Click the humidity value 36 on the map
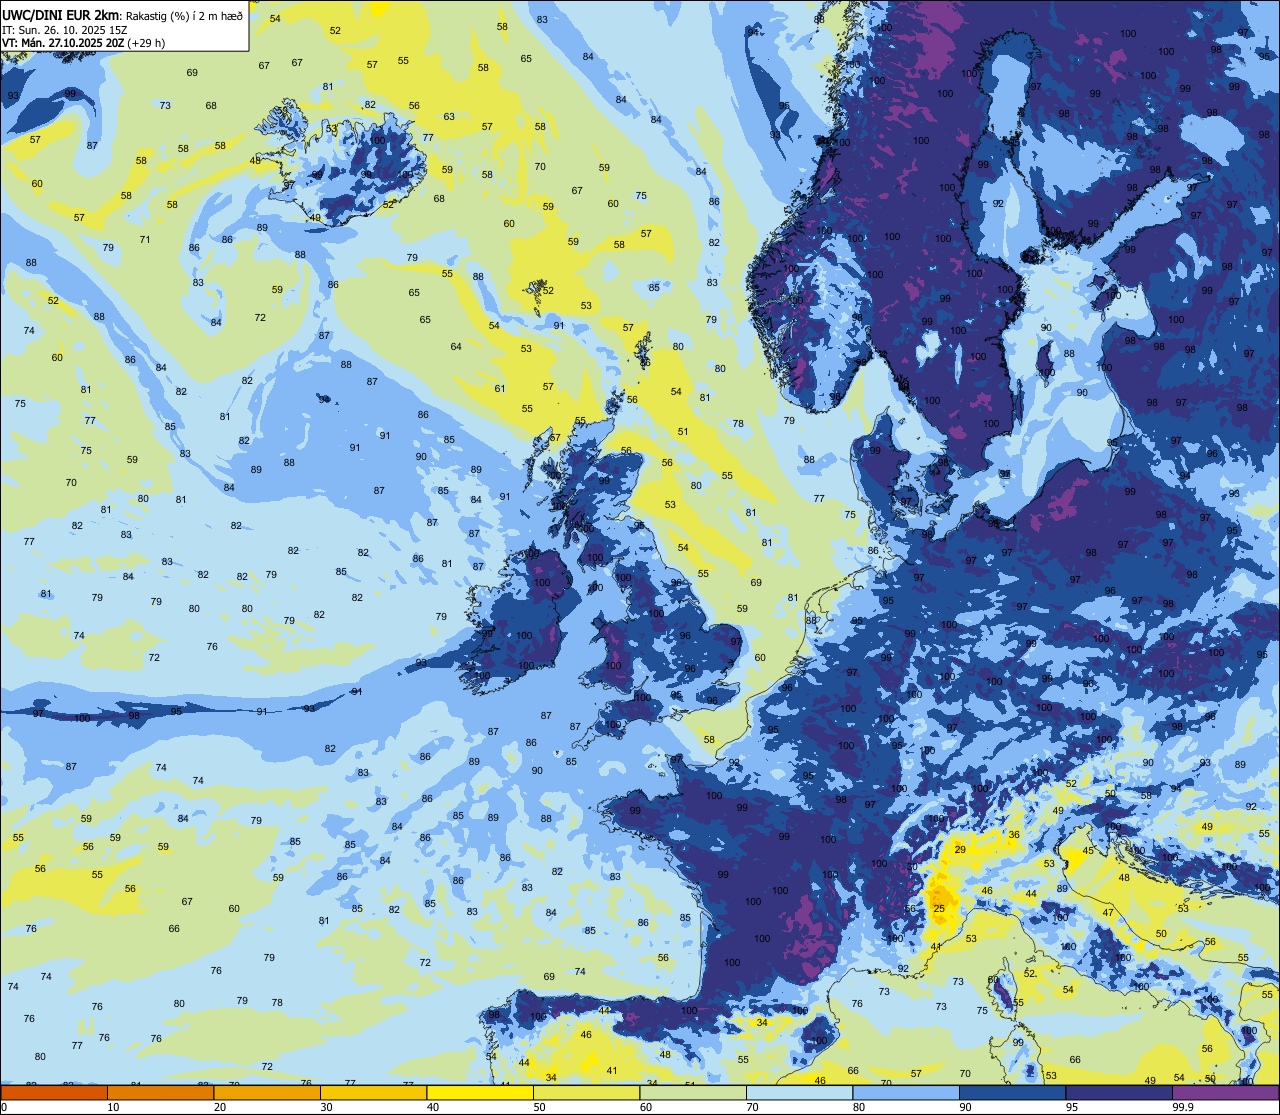 tap(1014, 834)
